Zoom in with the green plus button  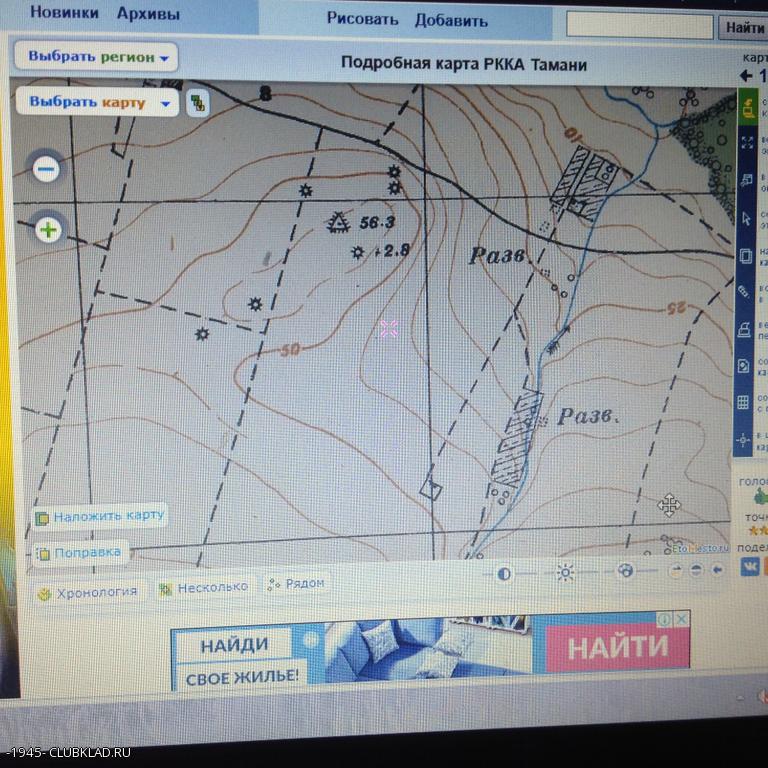tap(48, 230)
